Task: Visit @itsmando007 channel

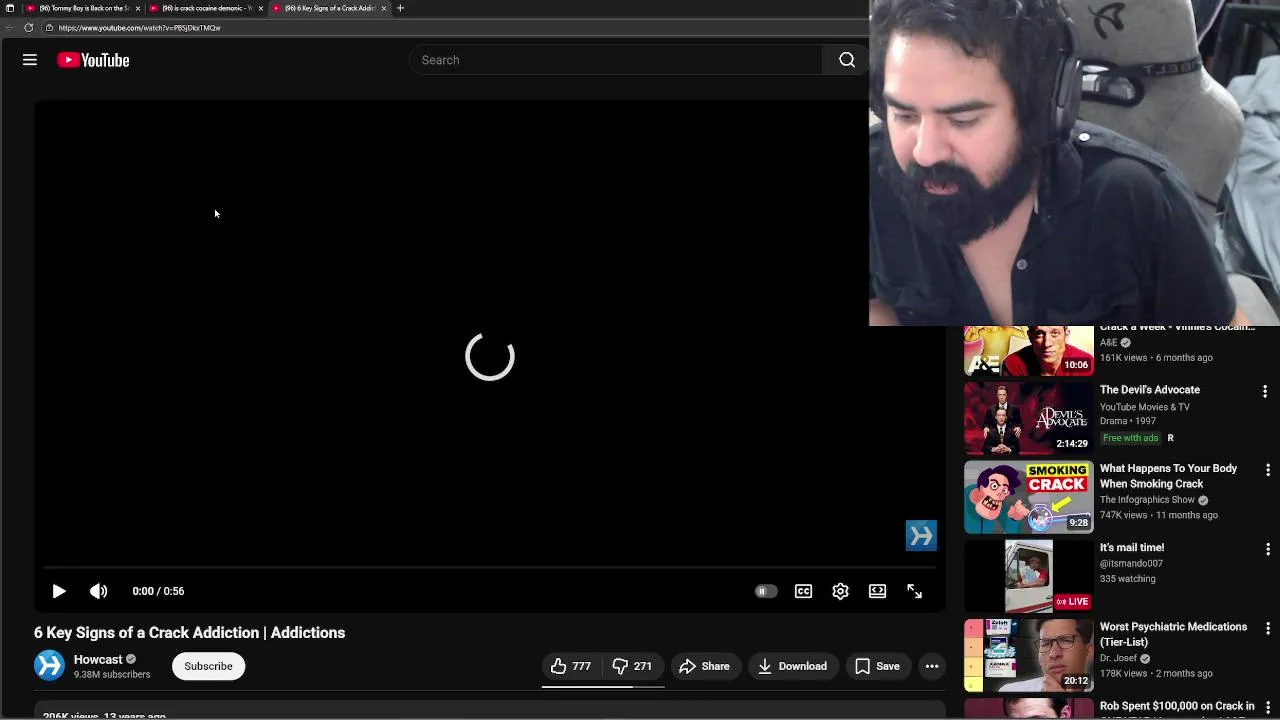Action: point(1131,563)
